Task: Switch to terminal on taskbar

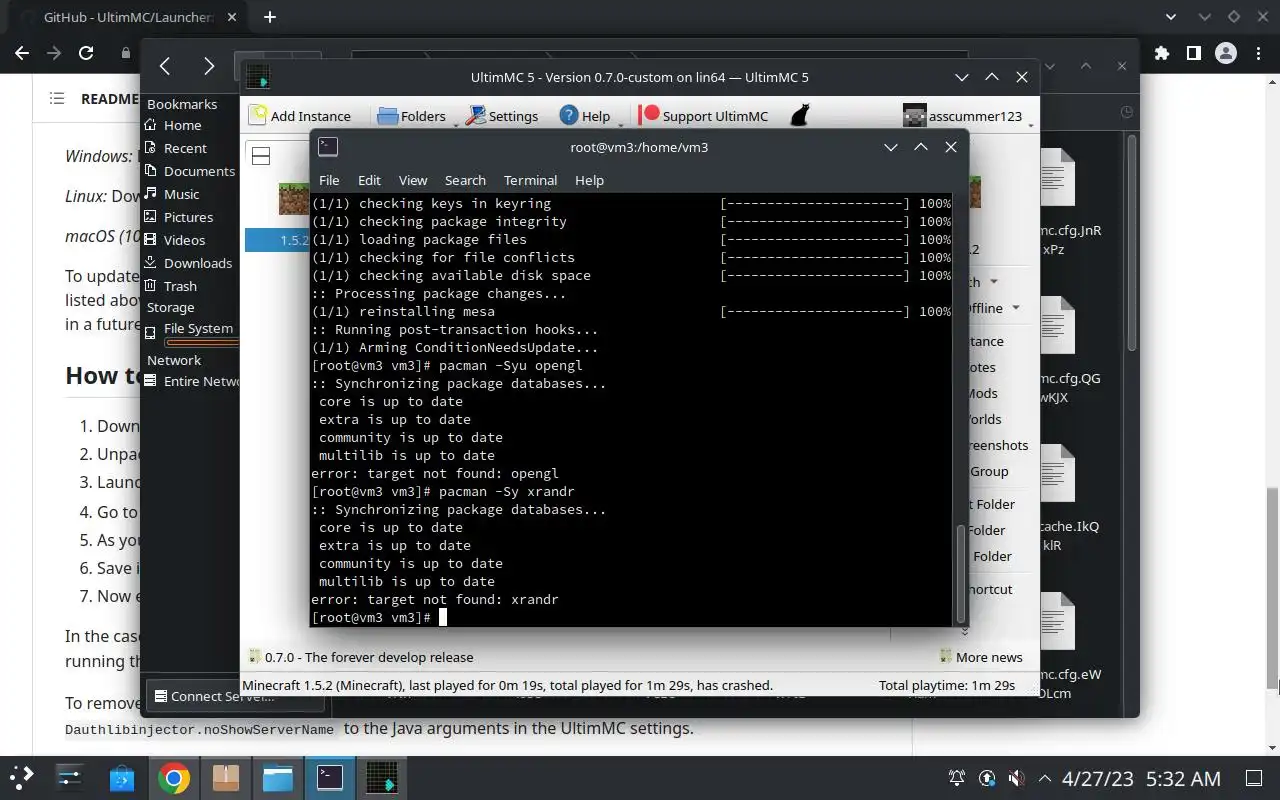Action: [330, 777]
